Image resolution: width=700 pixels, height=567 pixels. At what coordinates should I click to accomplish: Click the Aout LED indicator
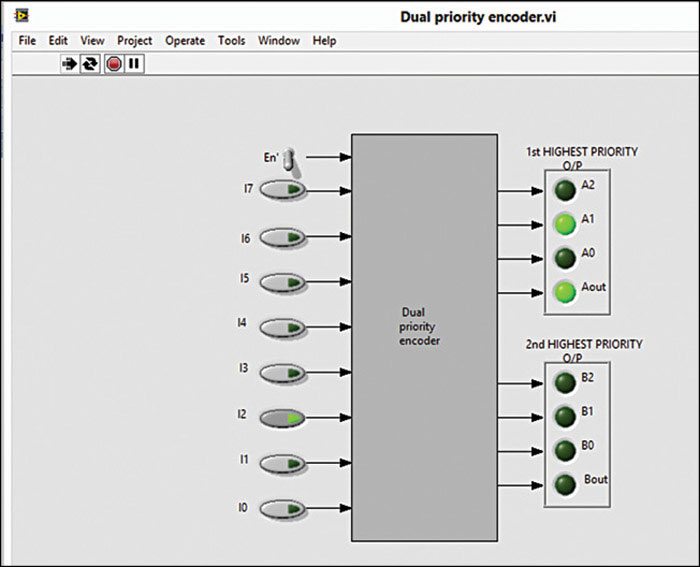(565, 292)
